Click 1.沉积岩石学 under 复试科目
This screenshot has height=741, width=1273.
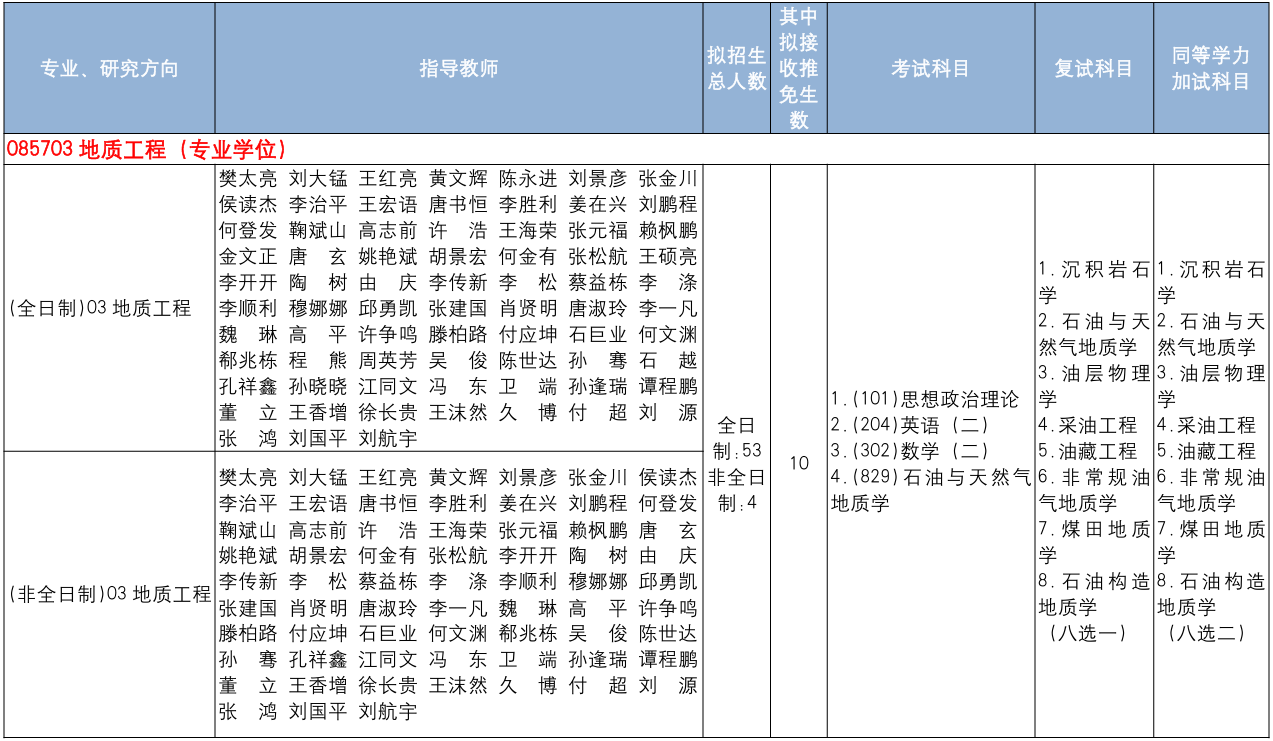1094,282
